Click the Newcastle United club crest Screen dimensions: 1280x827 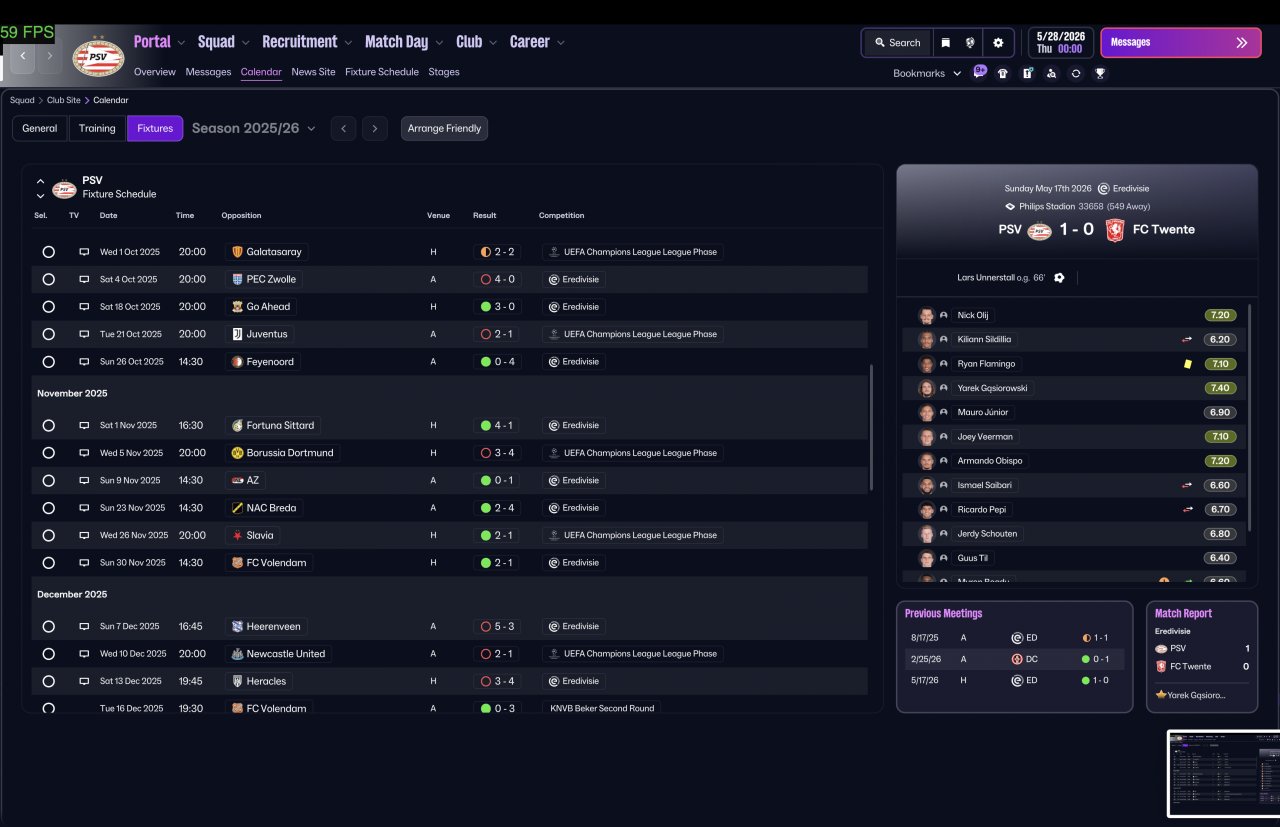[237, 654]
